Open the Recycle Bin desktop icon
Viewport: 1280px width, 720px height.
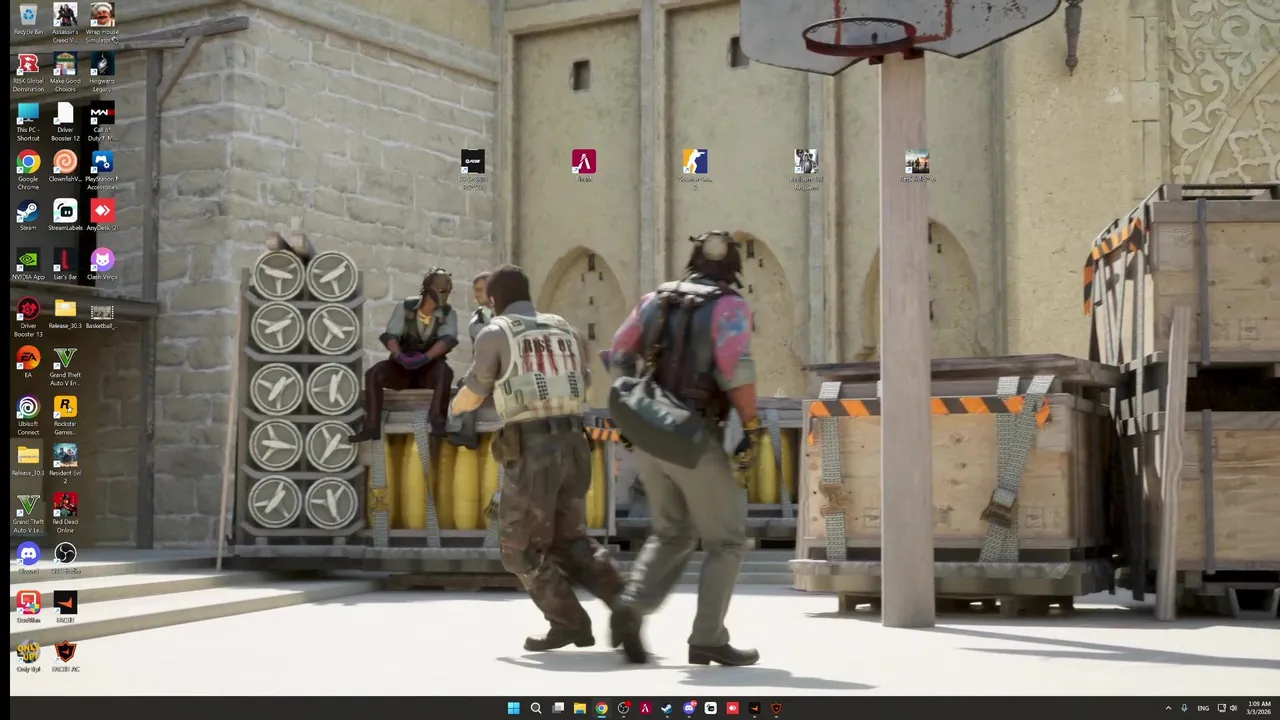point(28,19)
